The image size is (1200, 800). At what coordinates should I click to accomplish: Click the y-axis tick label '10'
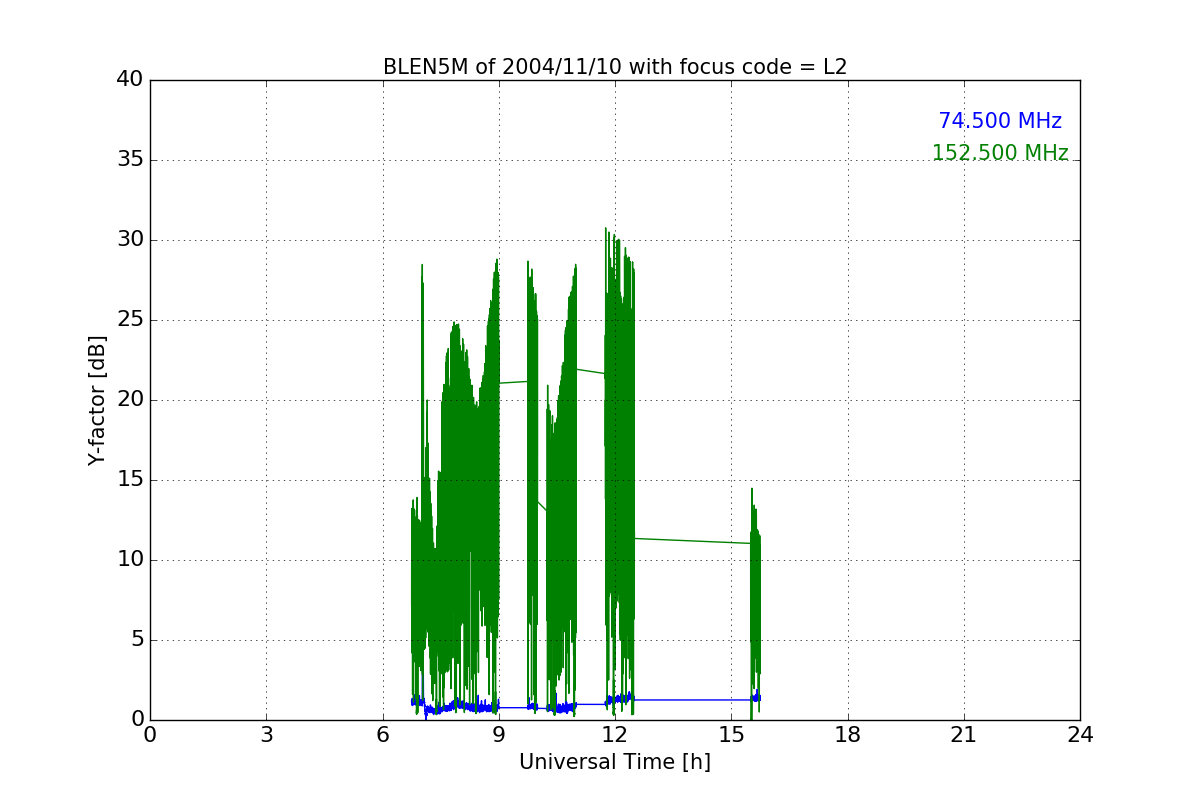[130, 559]
